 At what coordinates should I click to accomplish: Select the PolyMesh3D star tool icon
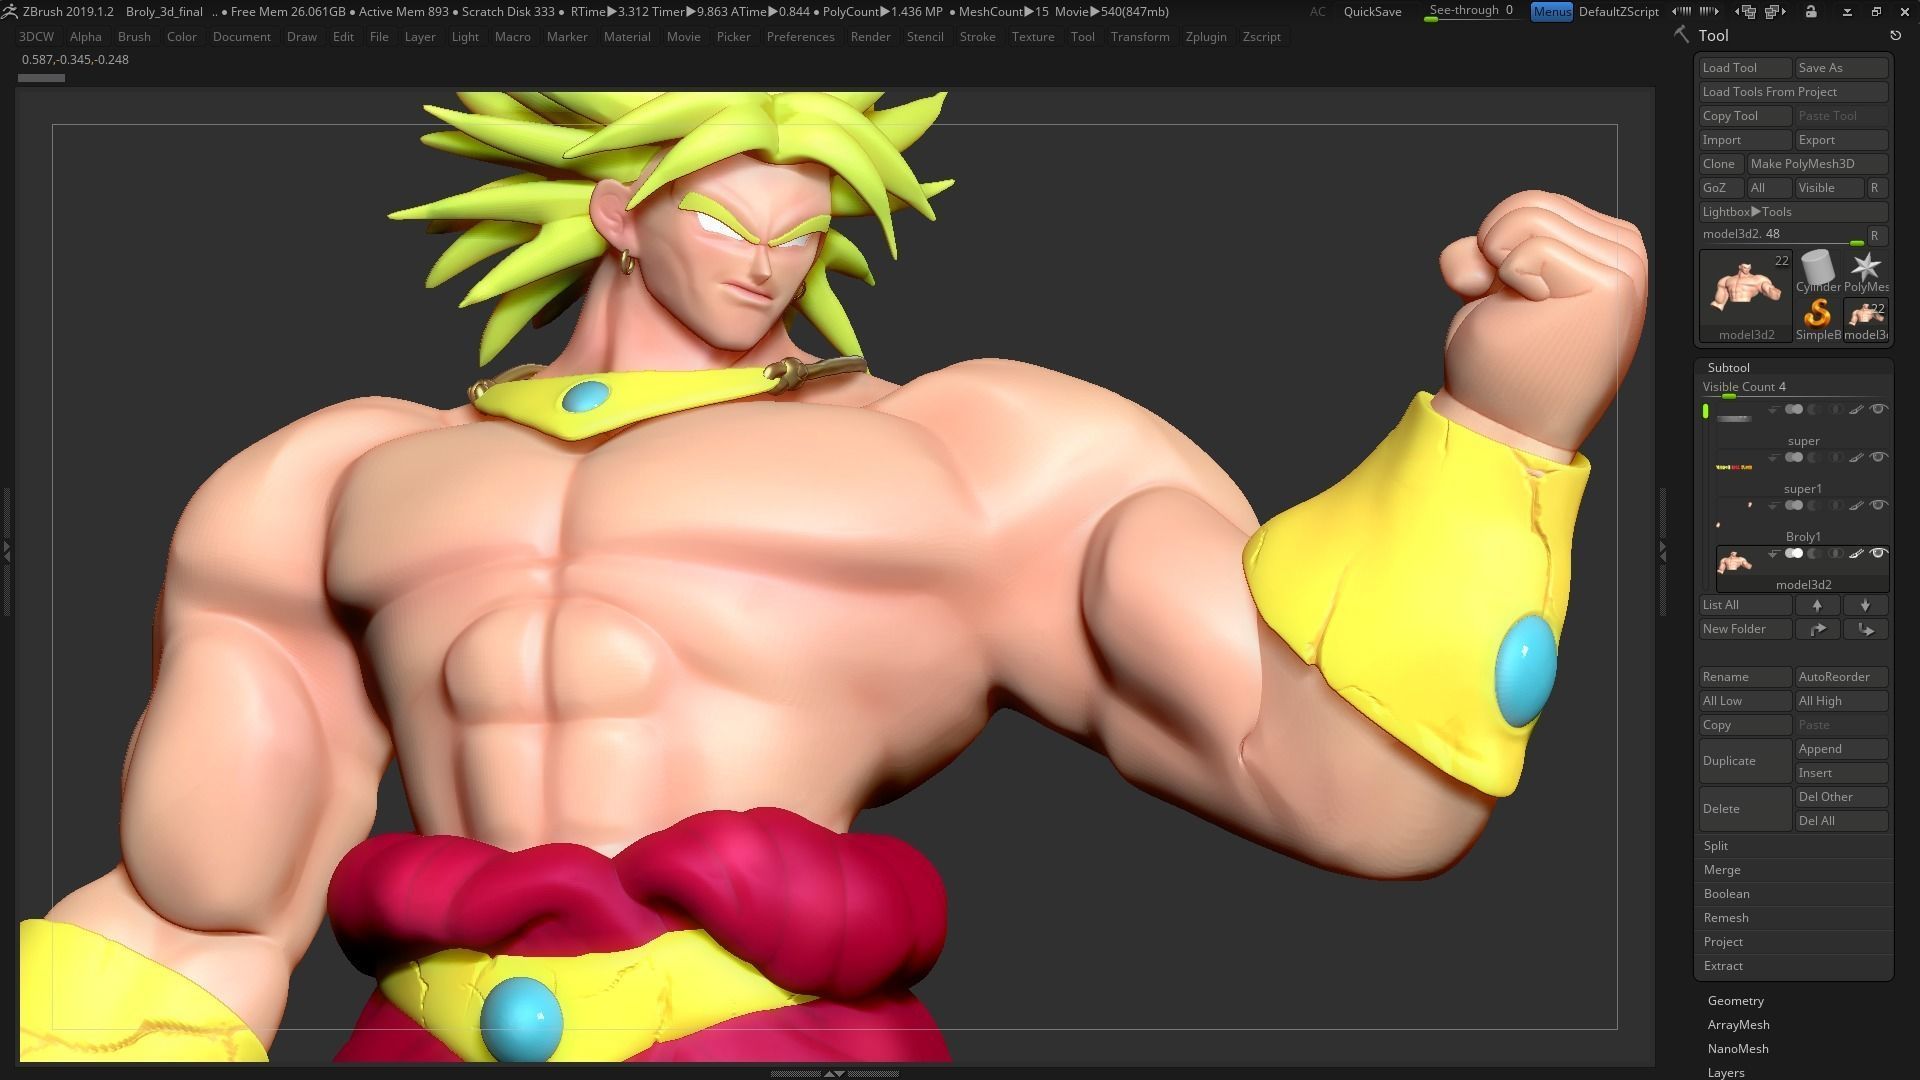point(1866,270)
